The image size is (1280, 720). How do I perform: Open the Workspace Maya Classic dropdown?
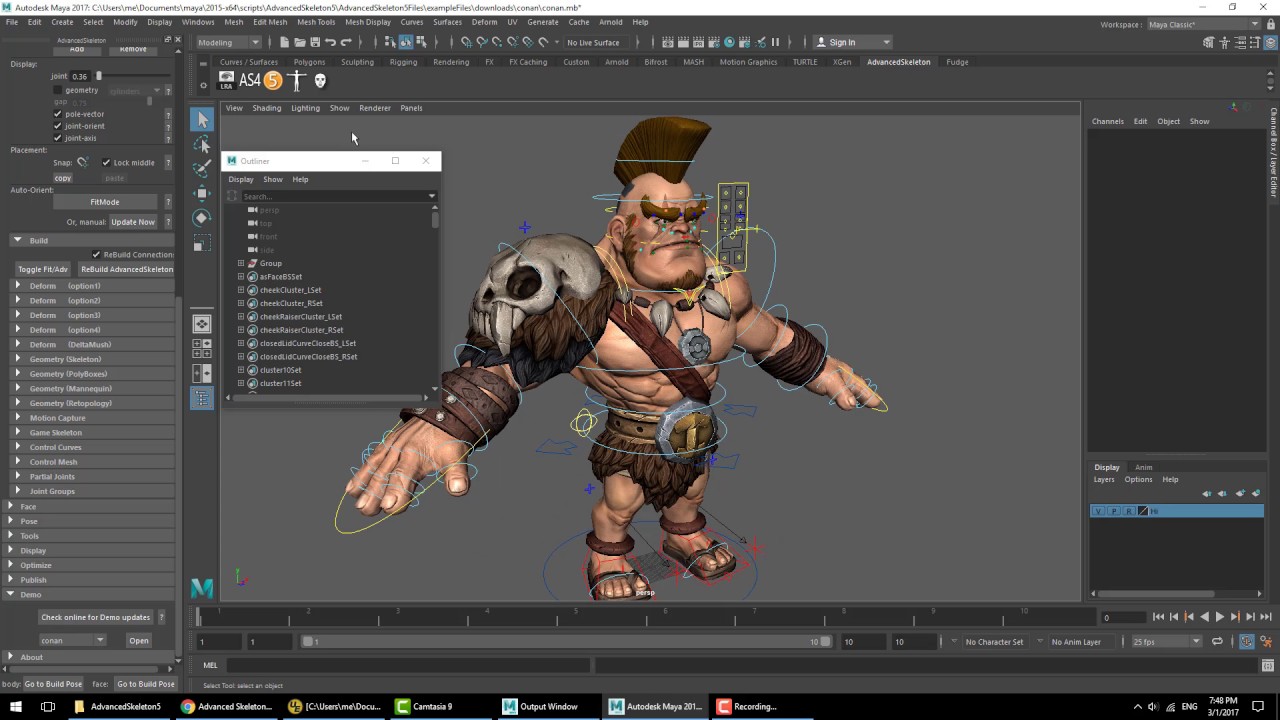coord(1203,24)
